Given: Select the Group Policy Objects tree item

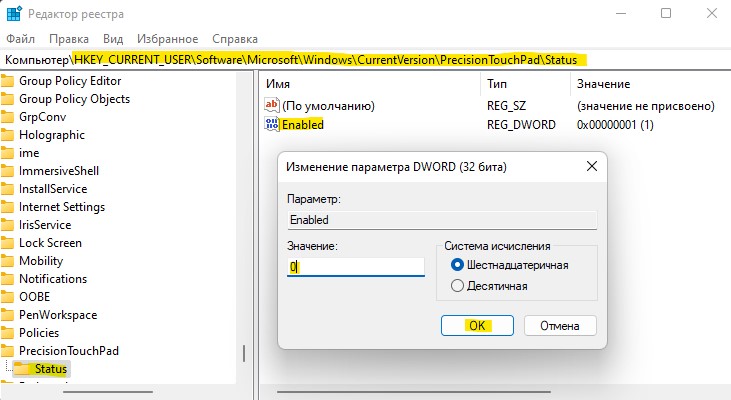Looking at the screenshot, I should [75, 99].
